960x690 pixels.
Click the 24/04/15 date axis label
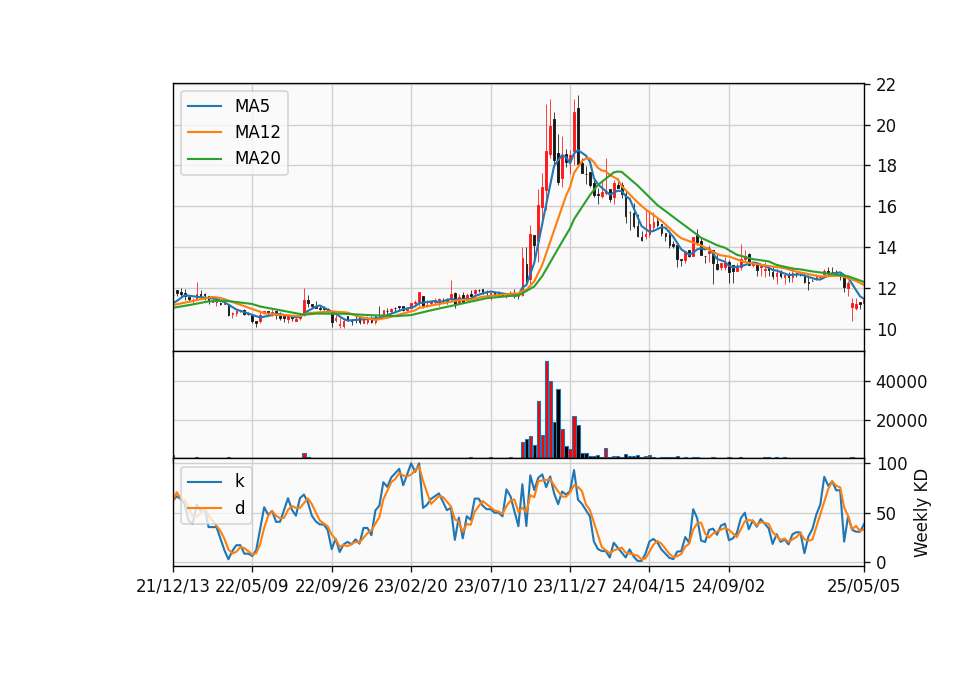point(648,586)
